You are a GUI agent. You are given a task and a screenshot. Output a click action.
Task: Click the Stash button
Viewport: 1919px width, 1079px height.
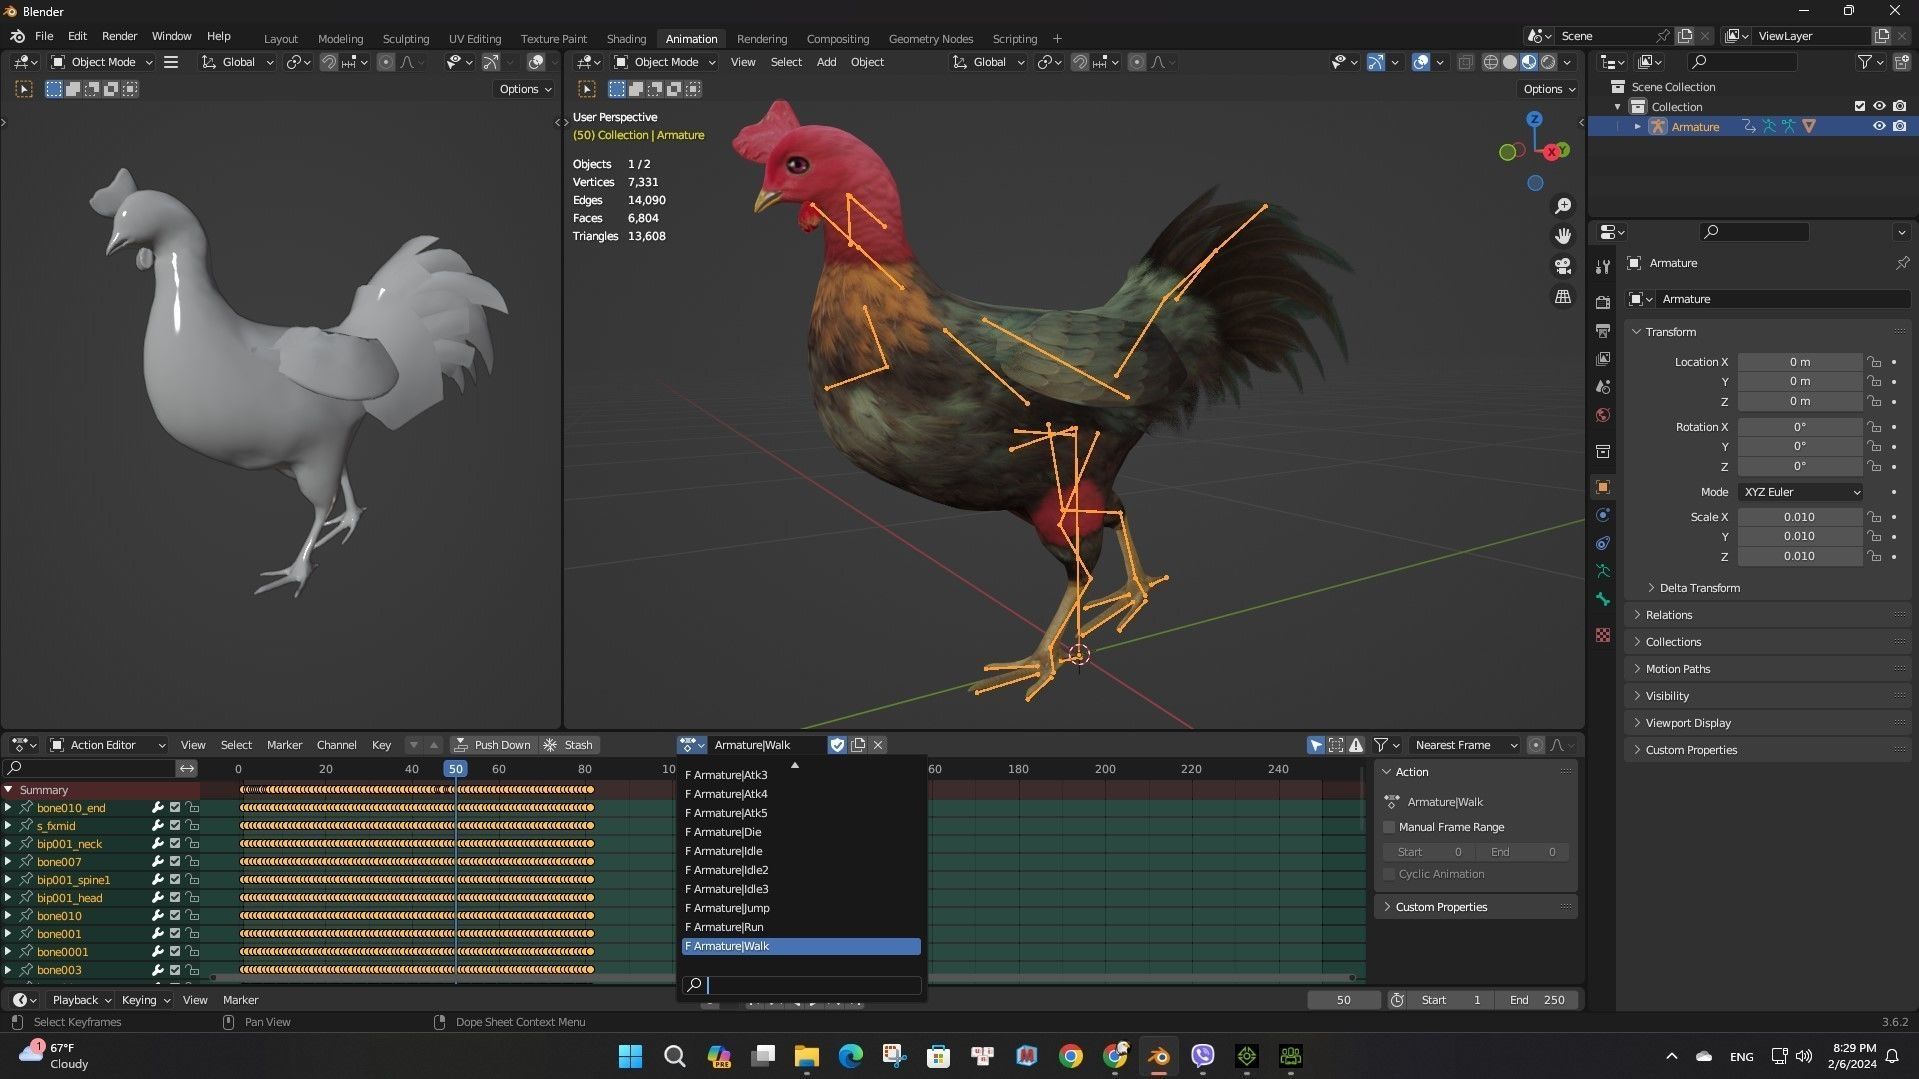(568, 745)
